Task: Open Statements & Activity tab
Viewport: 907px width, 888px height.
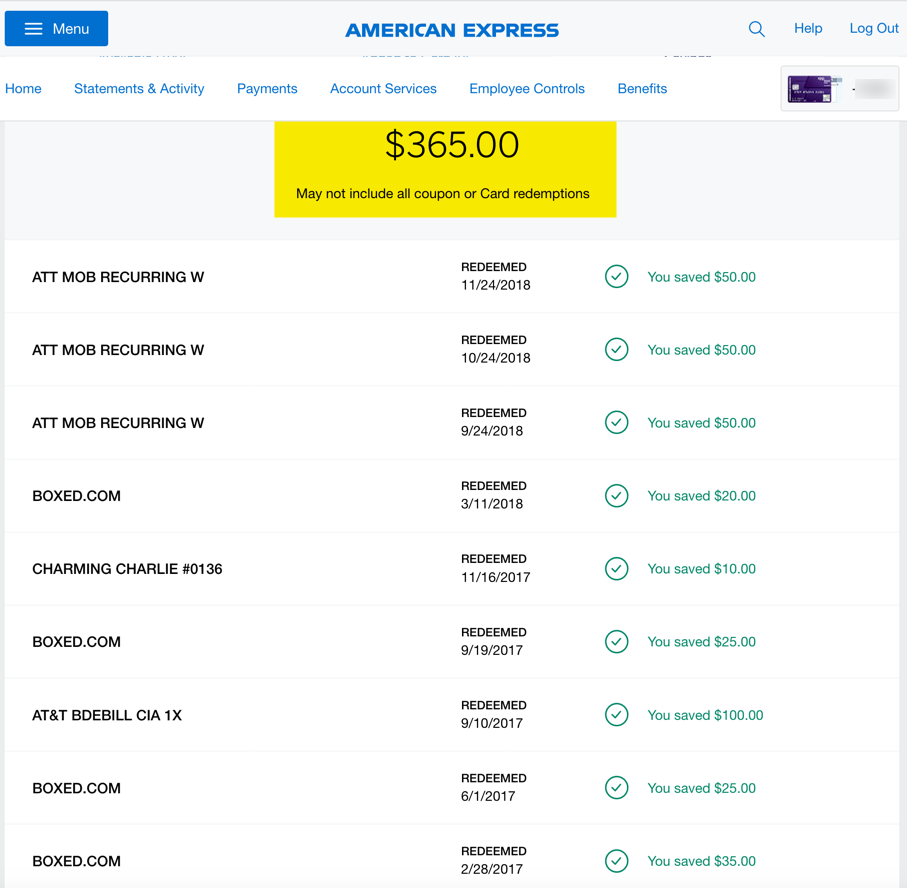Action: pos(139,89)
